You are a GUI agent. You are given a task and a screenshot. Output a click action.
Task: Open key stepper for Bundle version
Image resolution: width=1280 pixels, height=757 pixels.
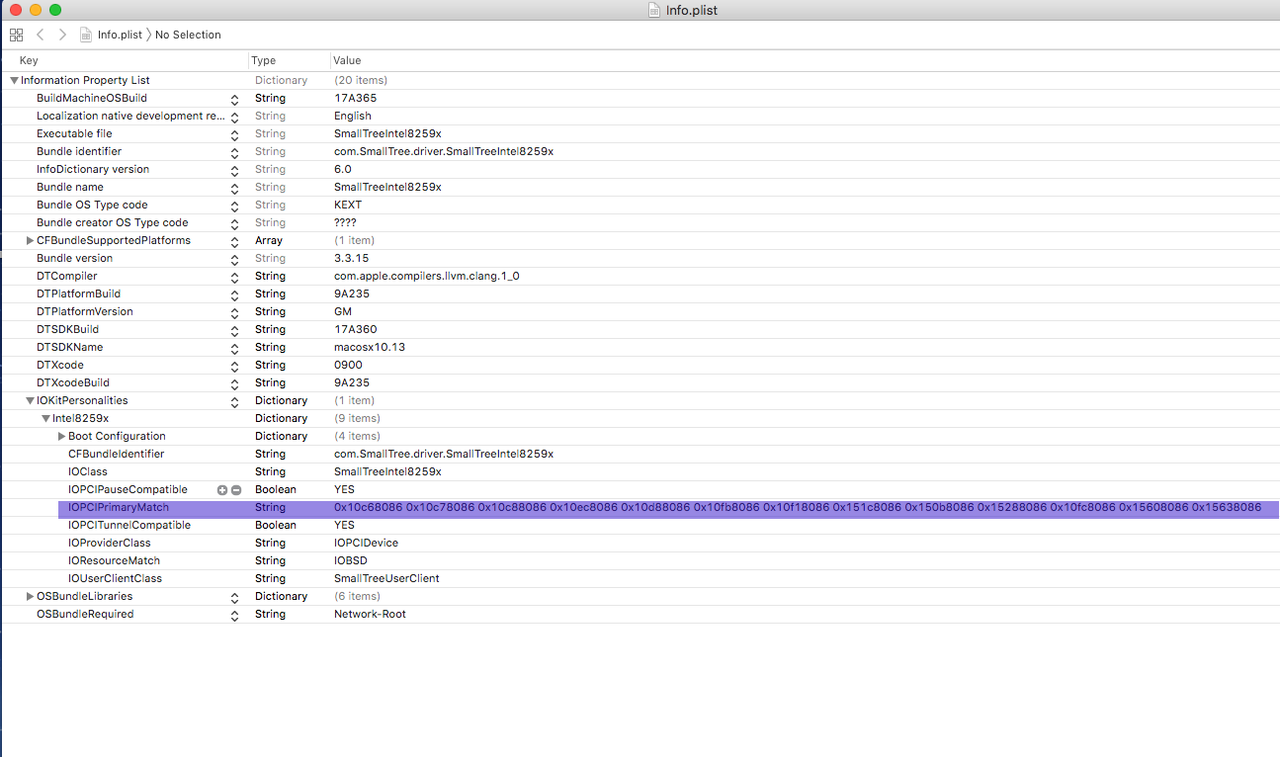[234, 259]
